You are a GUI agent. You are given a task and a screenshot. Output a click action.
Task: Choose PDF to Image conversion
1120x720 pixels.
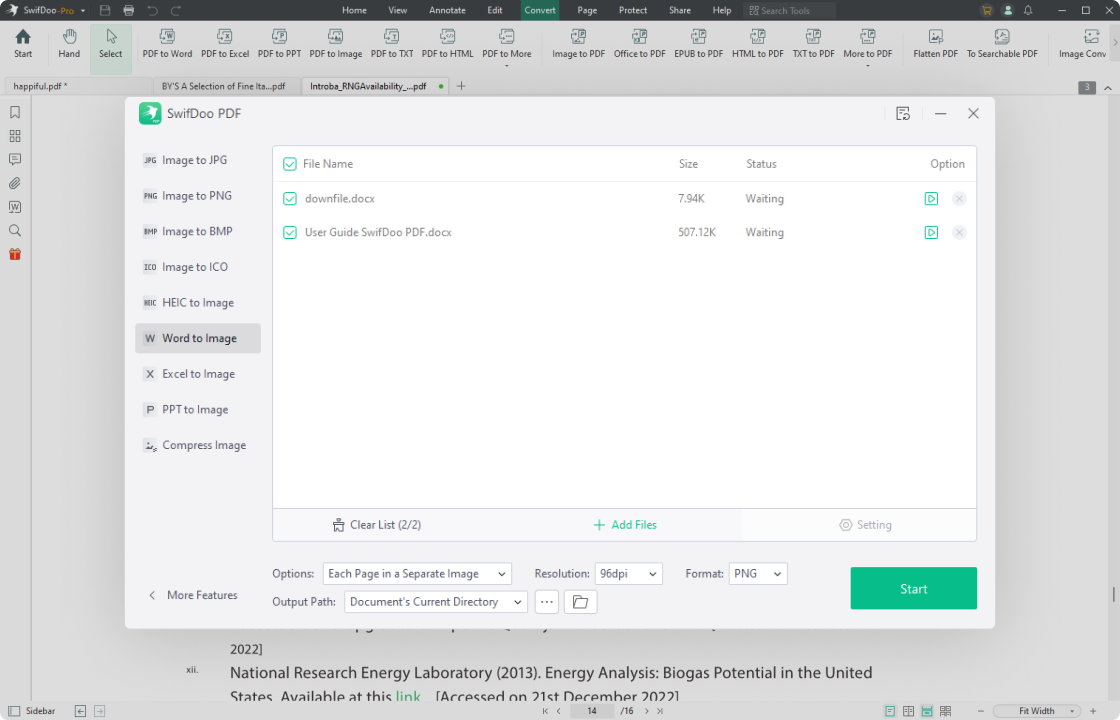(x=335, y=44)
